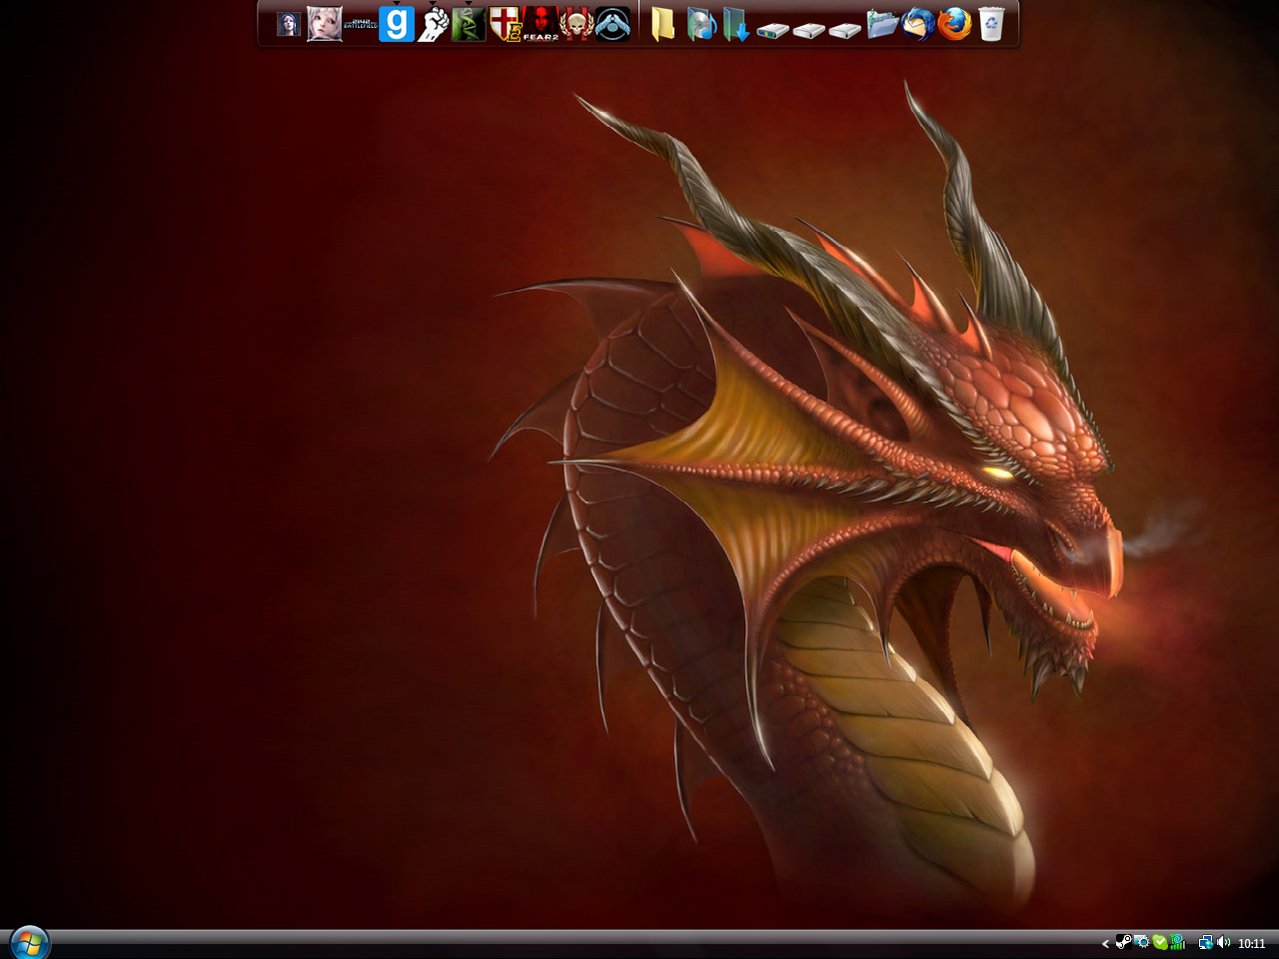Click the 10:11 taskbar clock

1252,943
